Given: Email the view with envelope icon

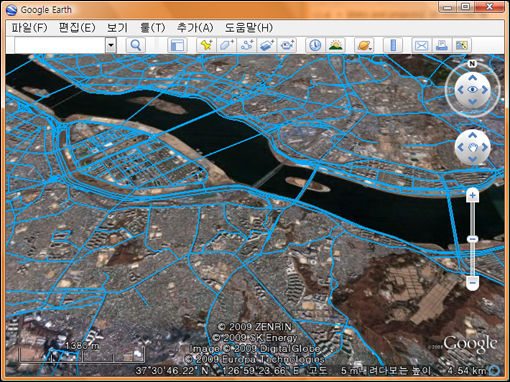Looking at the screenshot, I should [421, 45].
